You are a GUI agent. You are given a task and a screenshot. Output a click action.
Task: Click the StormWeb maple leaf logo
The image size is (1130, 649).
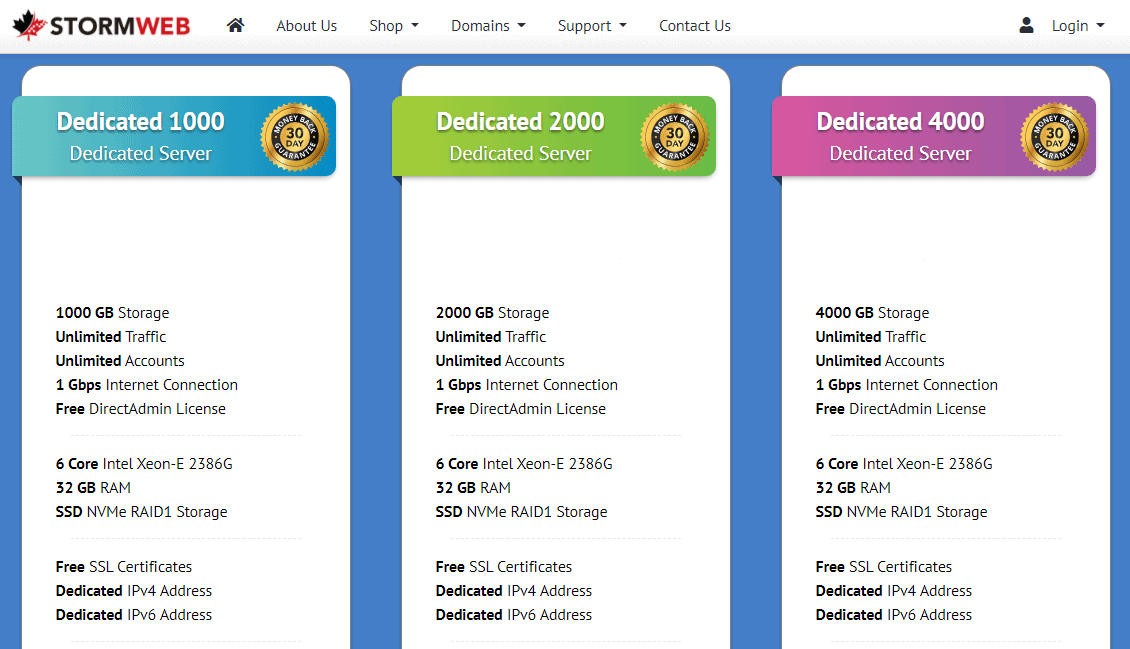pos(30,25)
